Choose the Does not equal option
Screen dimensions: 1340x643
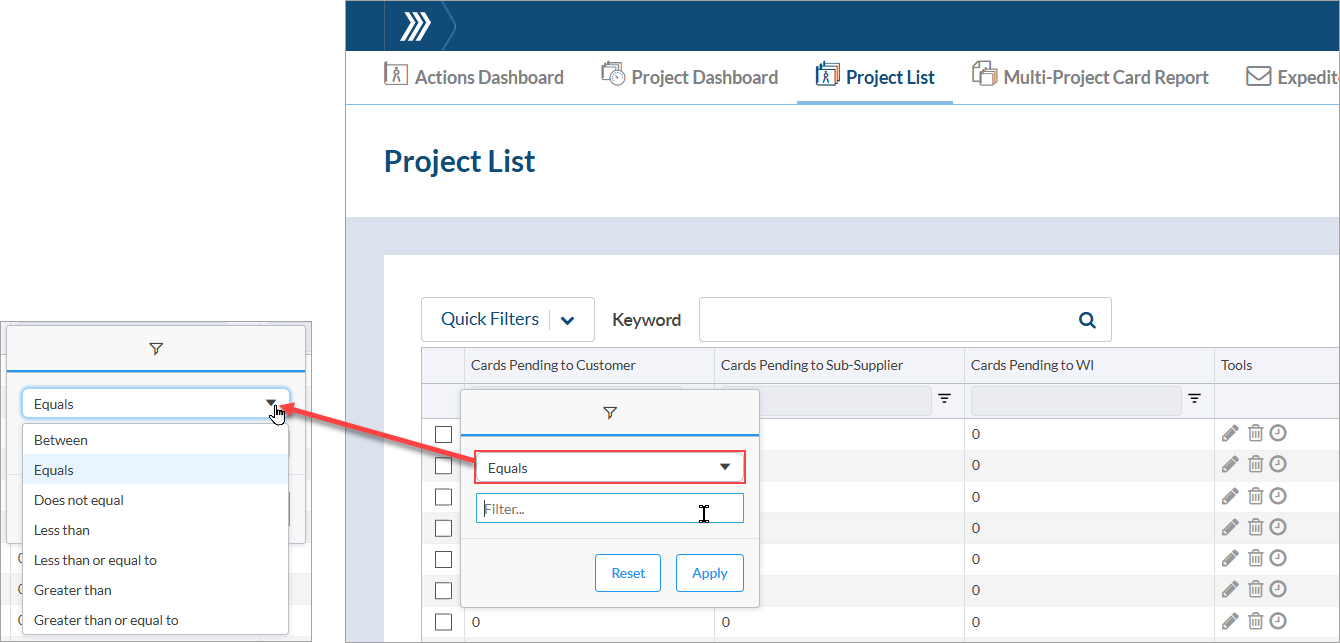155,500
